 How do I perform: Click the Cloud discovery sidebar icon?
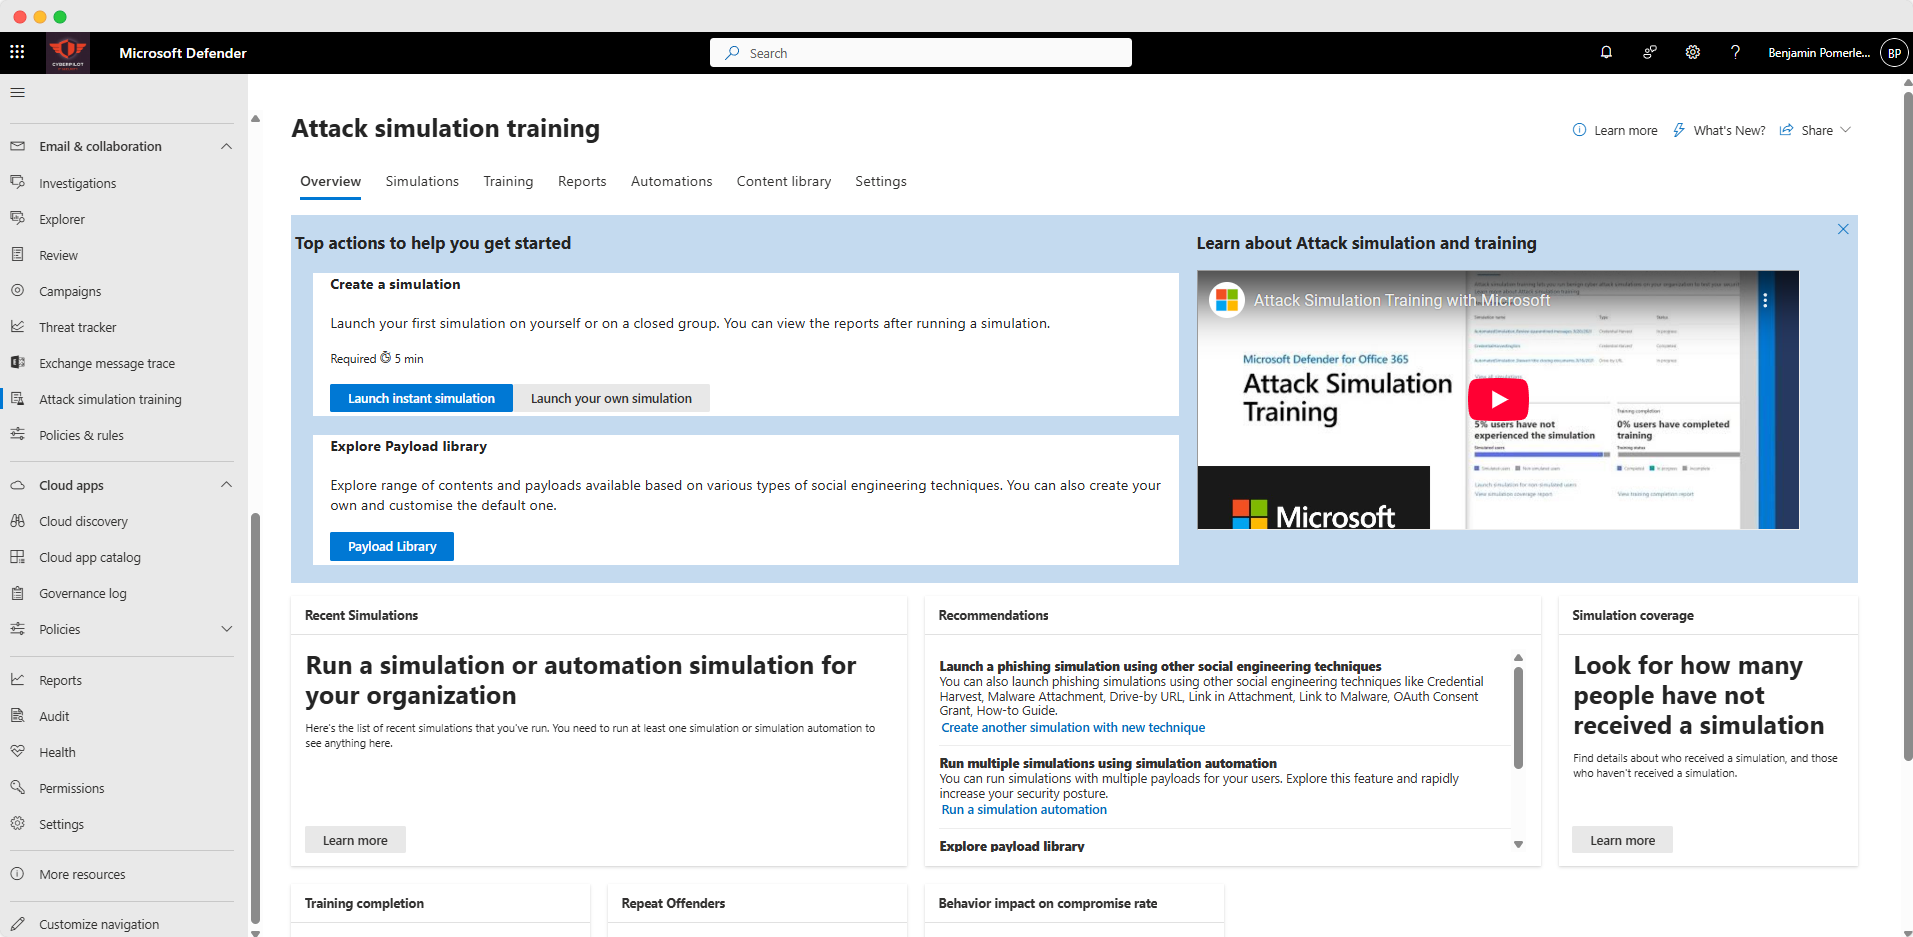pos(17,520)
